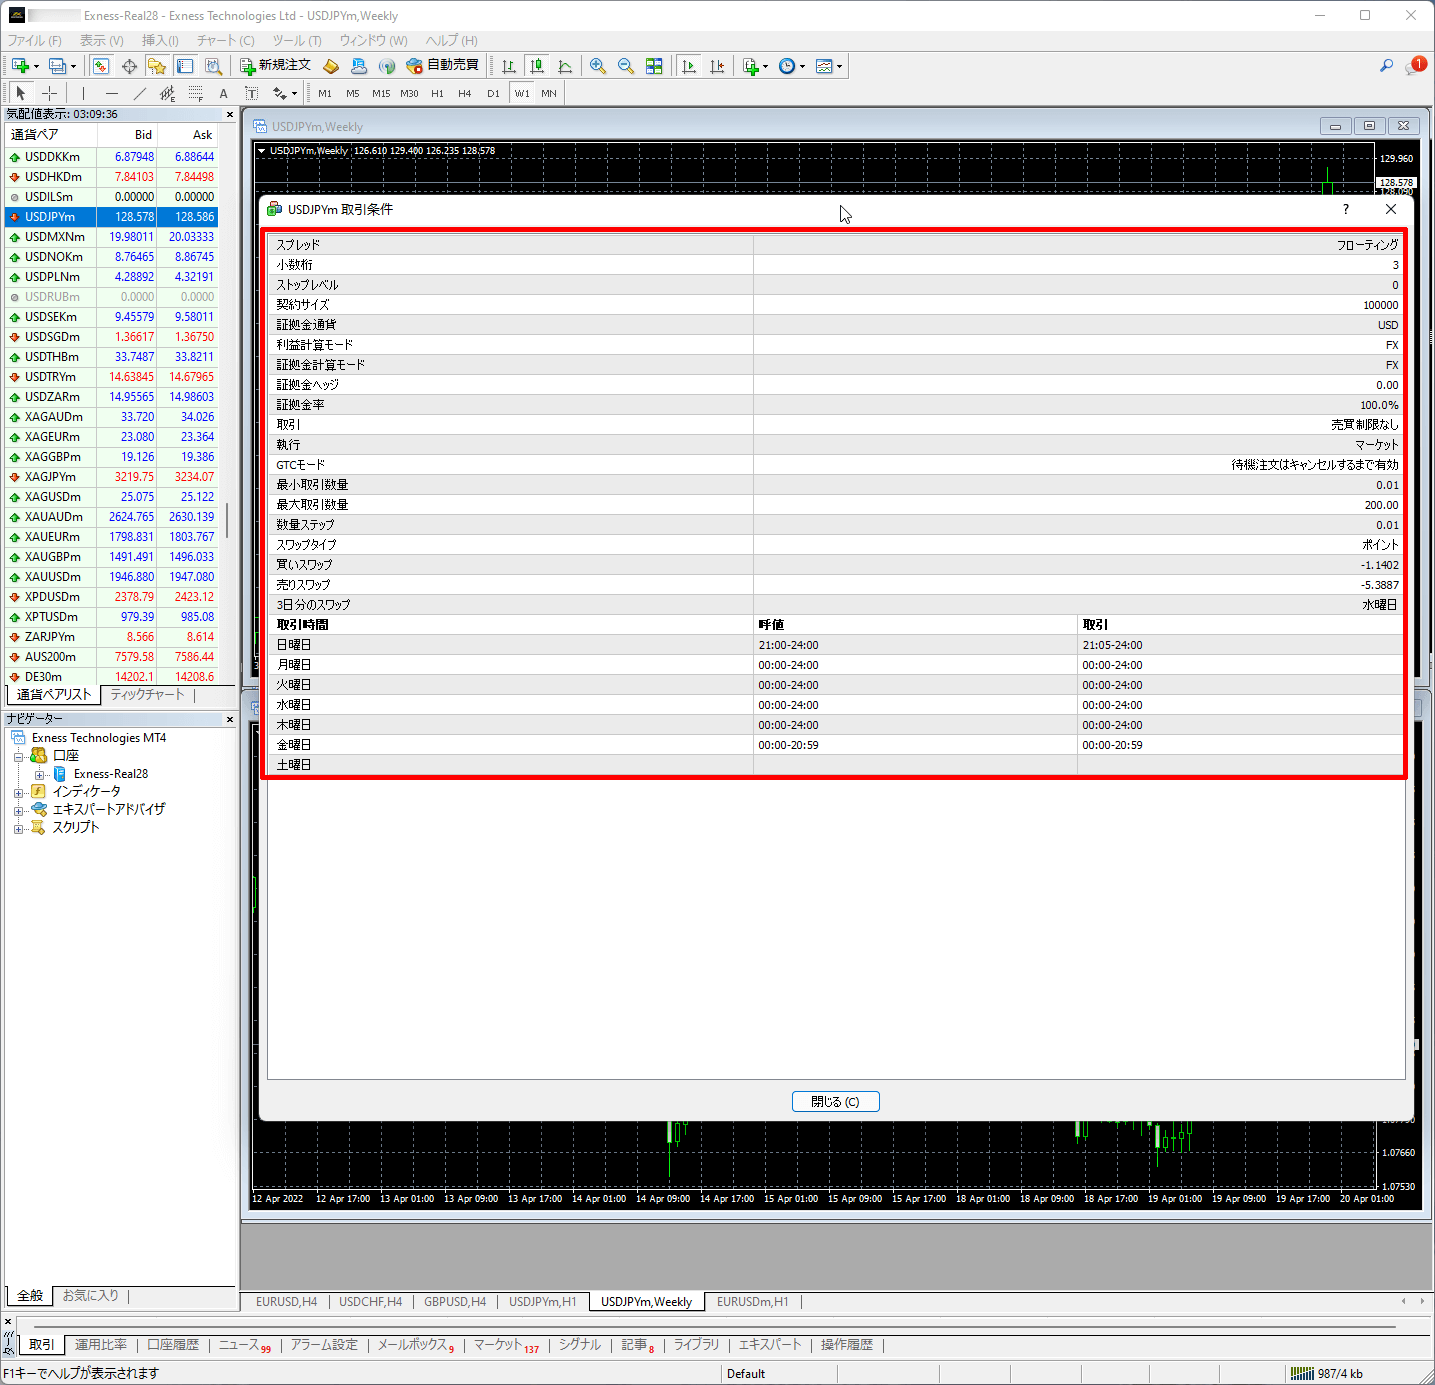The width and height of the screenshot is (1435, 1385).
Task: Select the trendline drawing tool
Action: click(140, 93)
